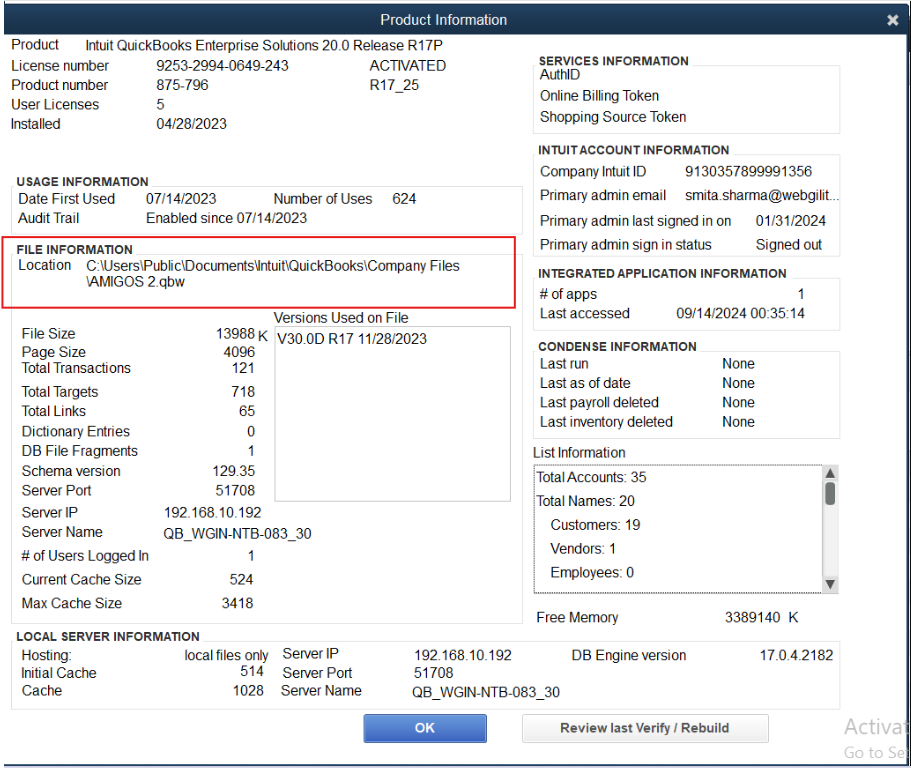Click the Schema version value 129.35
The image size is (911, 768).
[234, 471]
